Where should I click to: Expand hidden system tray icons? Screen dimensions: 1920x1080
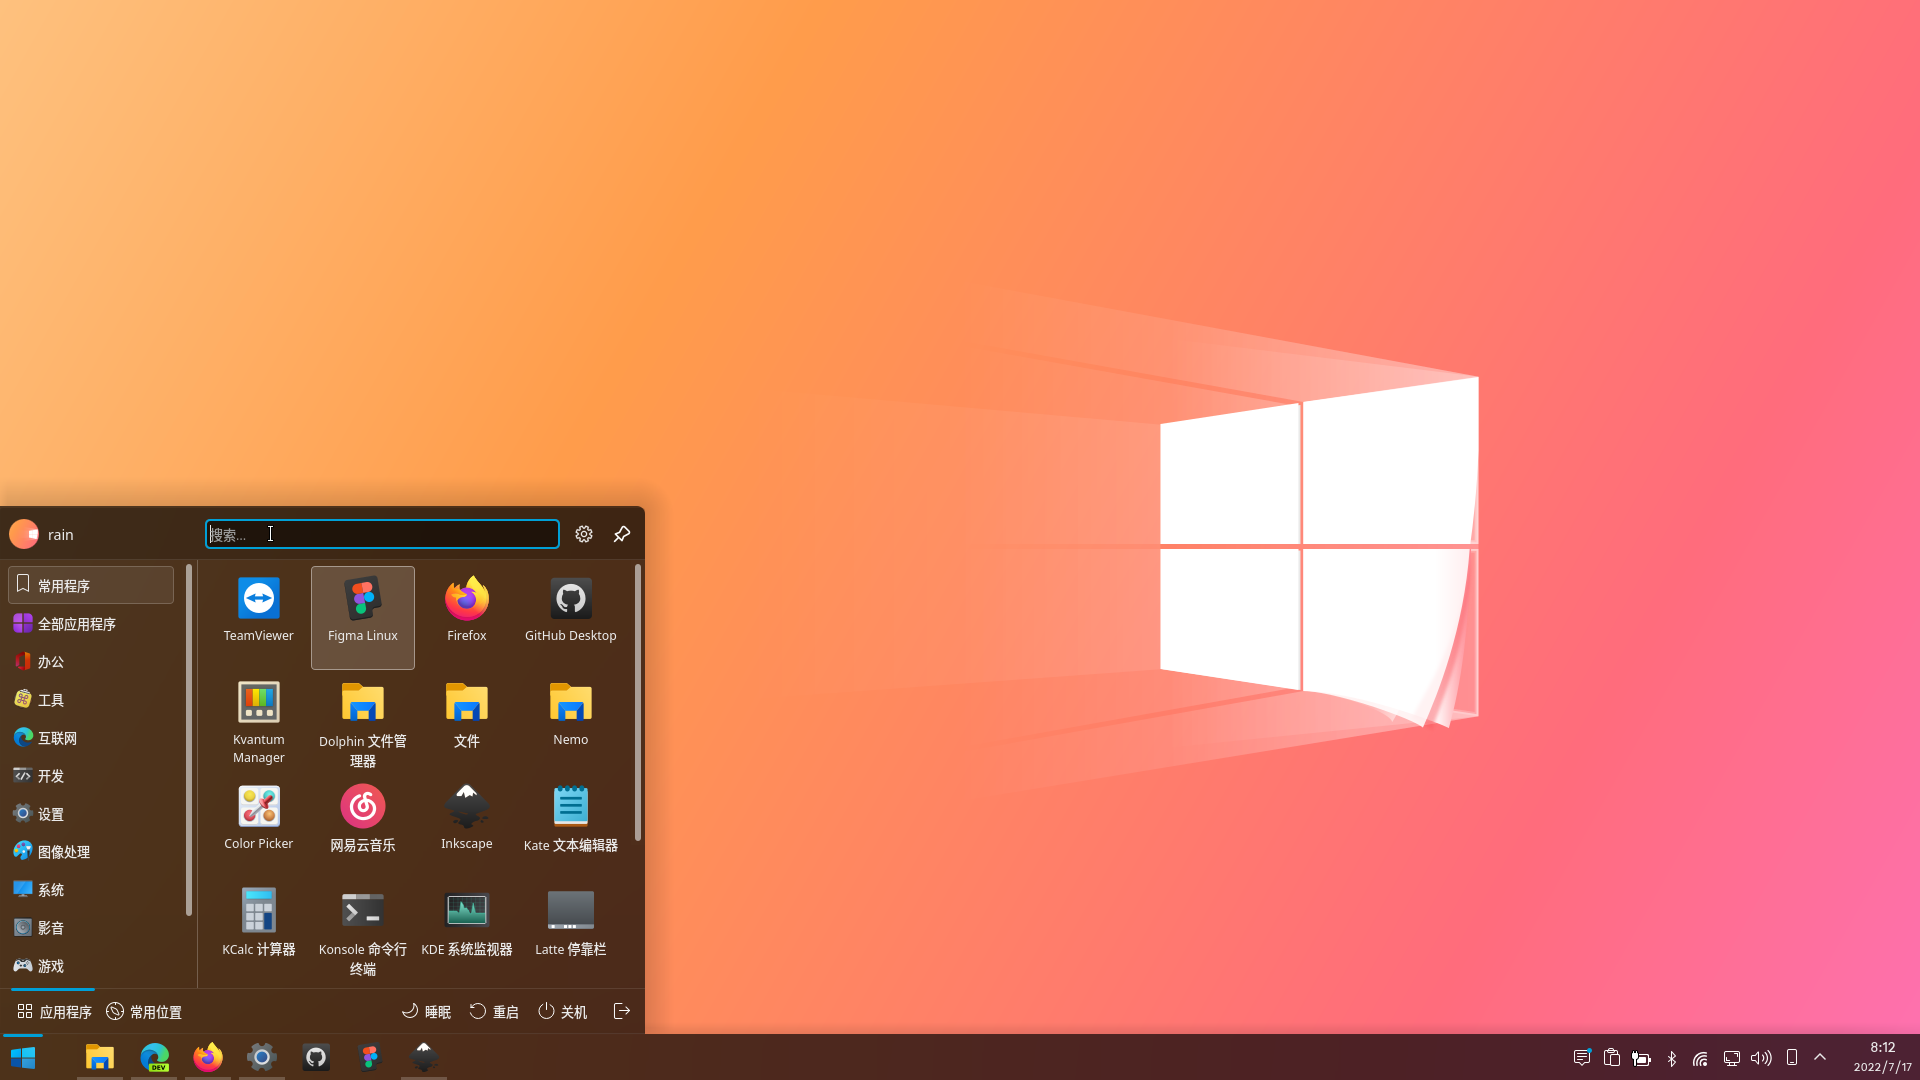tap(1821, 1057)
